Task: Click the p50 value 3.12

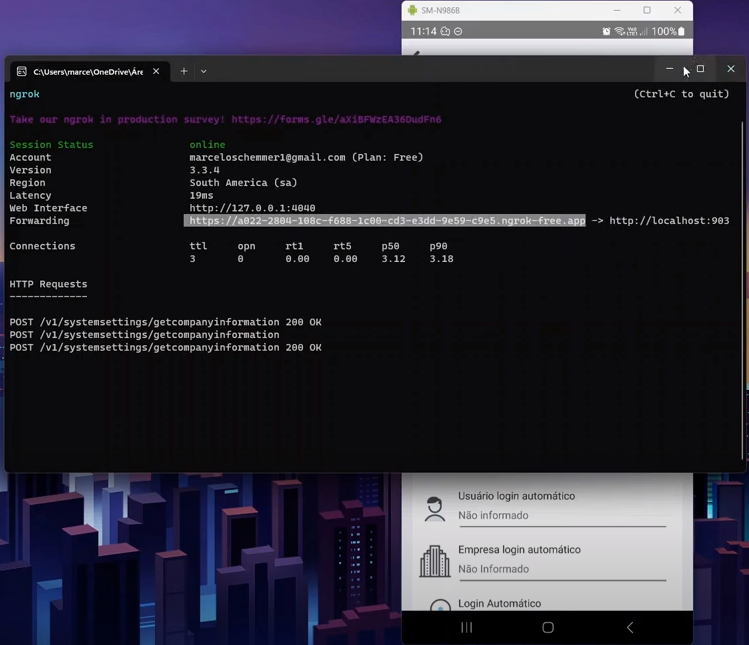Action: pyautogui.click(x=393, y=259)
